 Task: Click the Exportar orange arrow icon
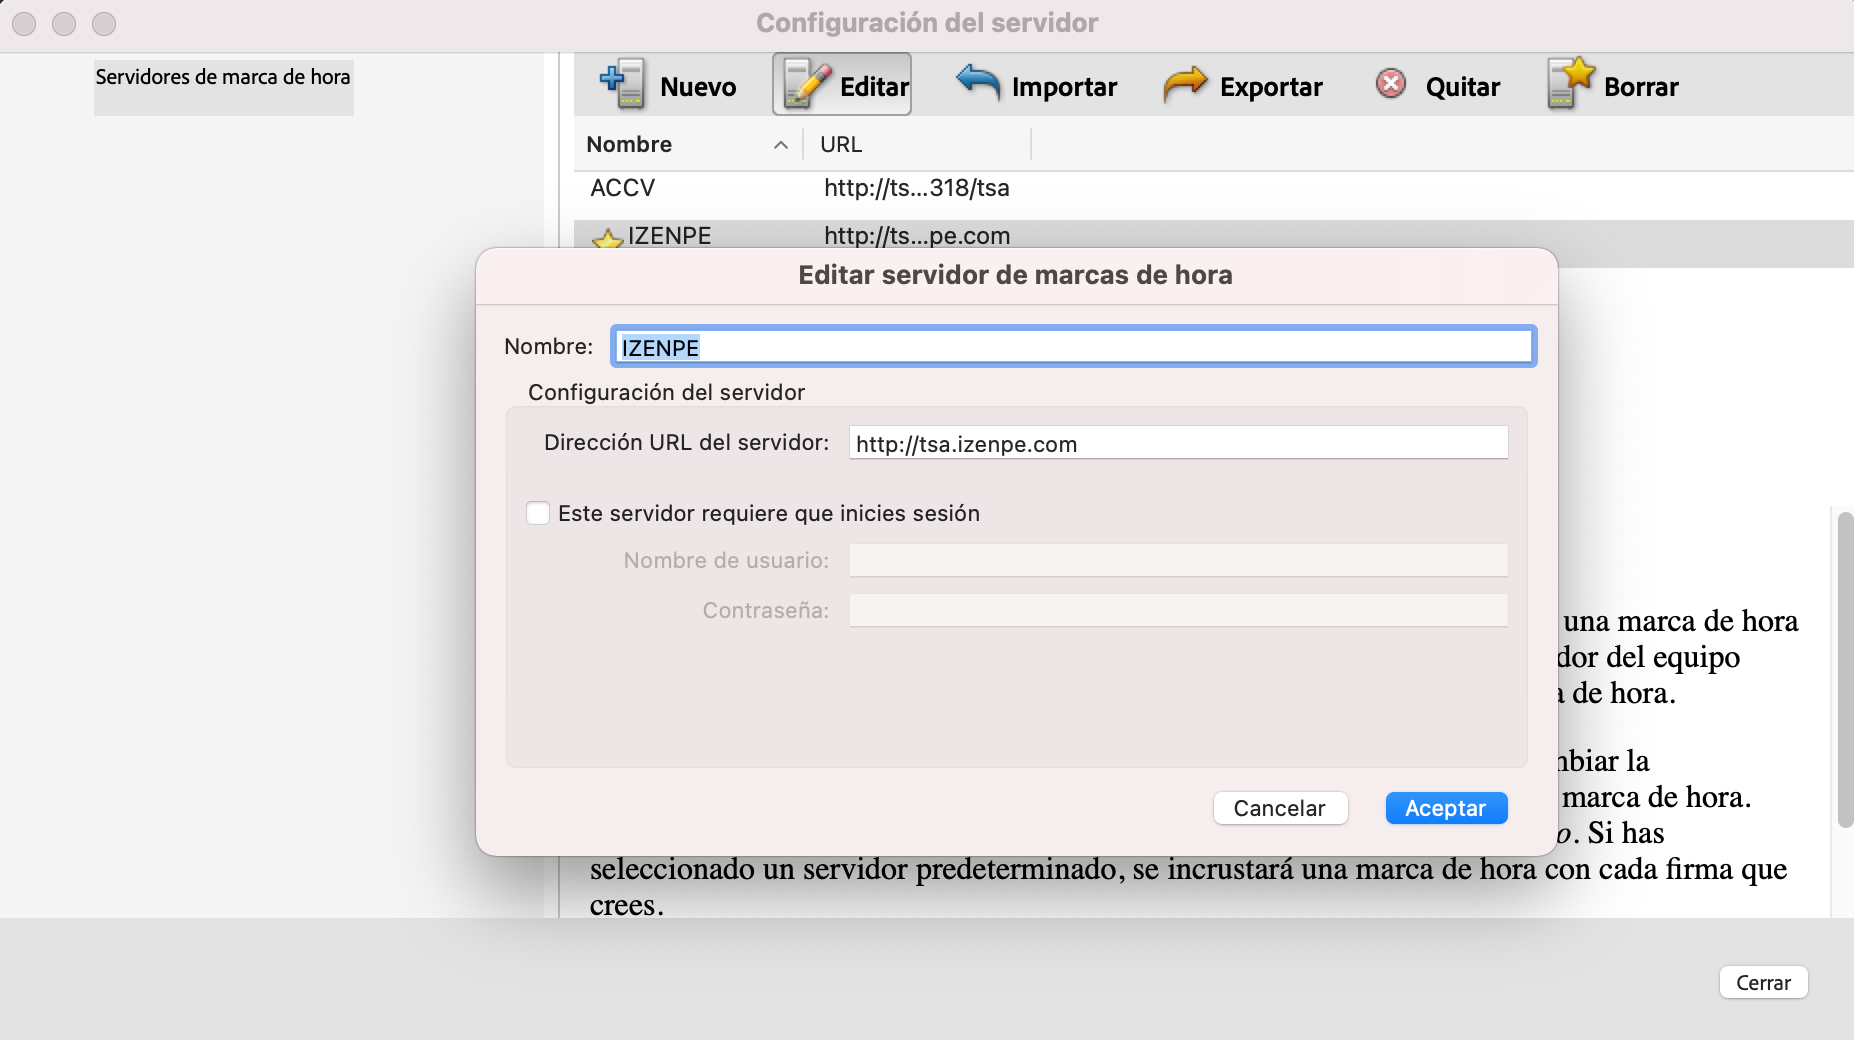coord(1185,85)
